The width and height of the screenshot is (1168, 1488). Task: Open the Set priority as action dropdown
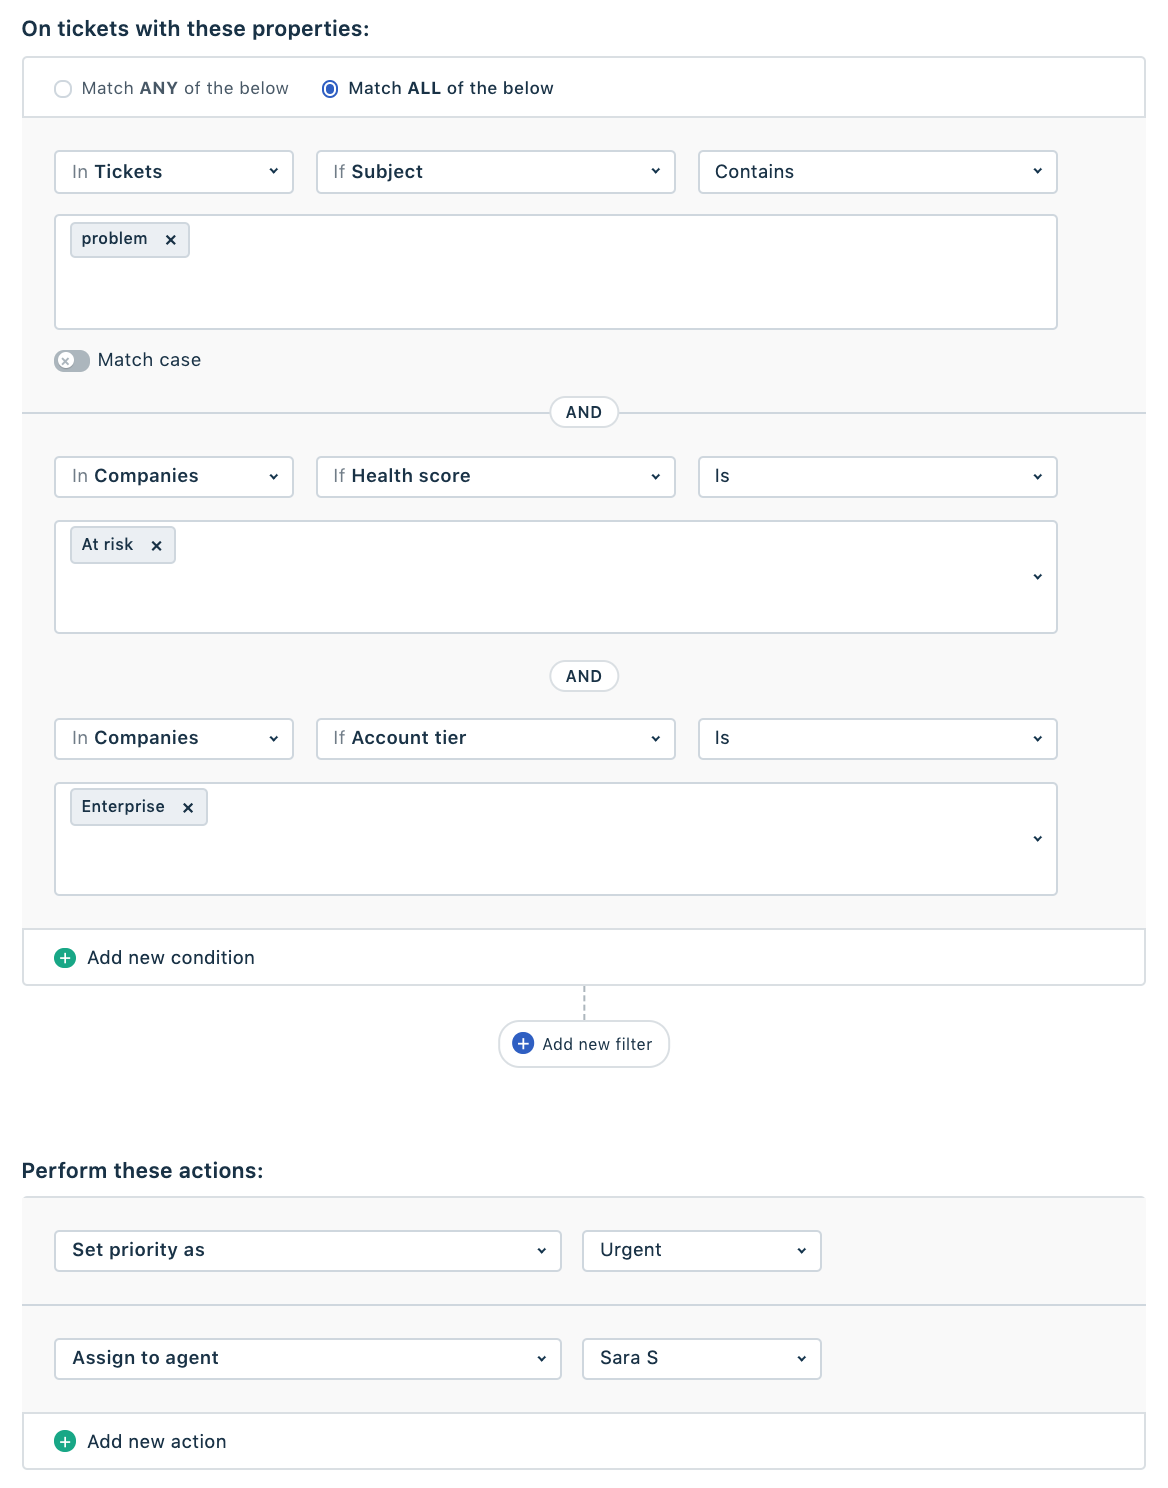(x=308, y=1251)
